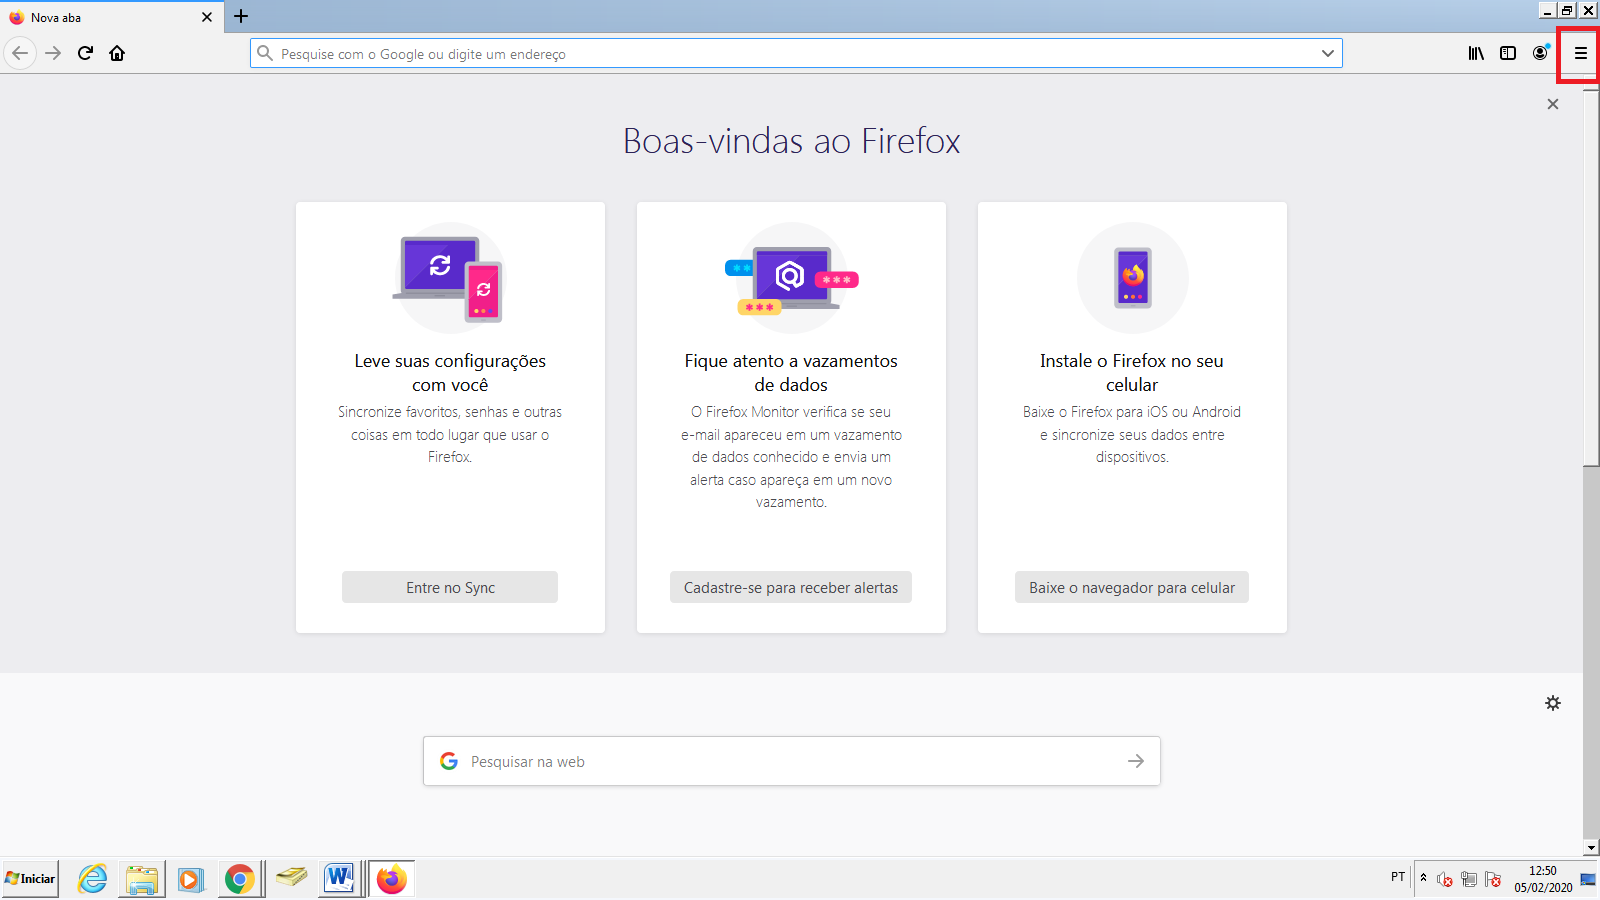Expand the address bar history dropdown
The height and width of the screenshot is (900, 1600).
coord(1328,53)
